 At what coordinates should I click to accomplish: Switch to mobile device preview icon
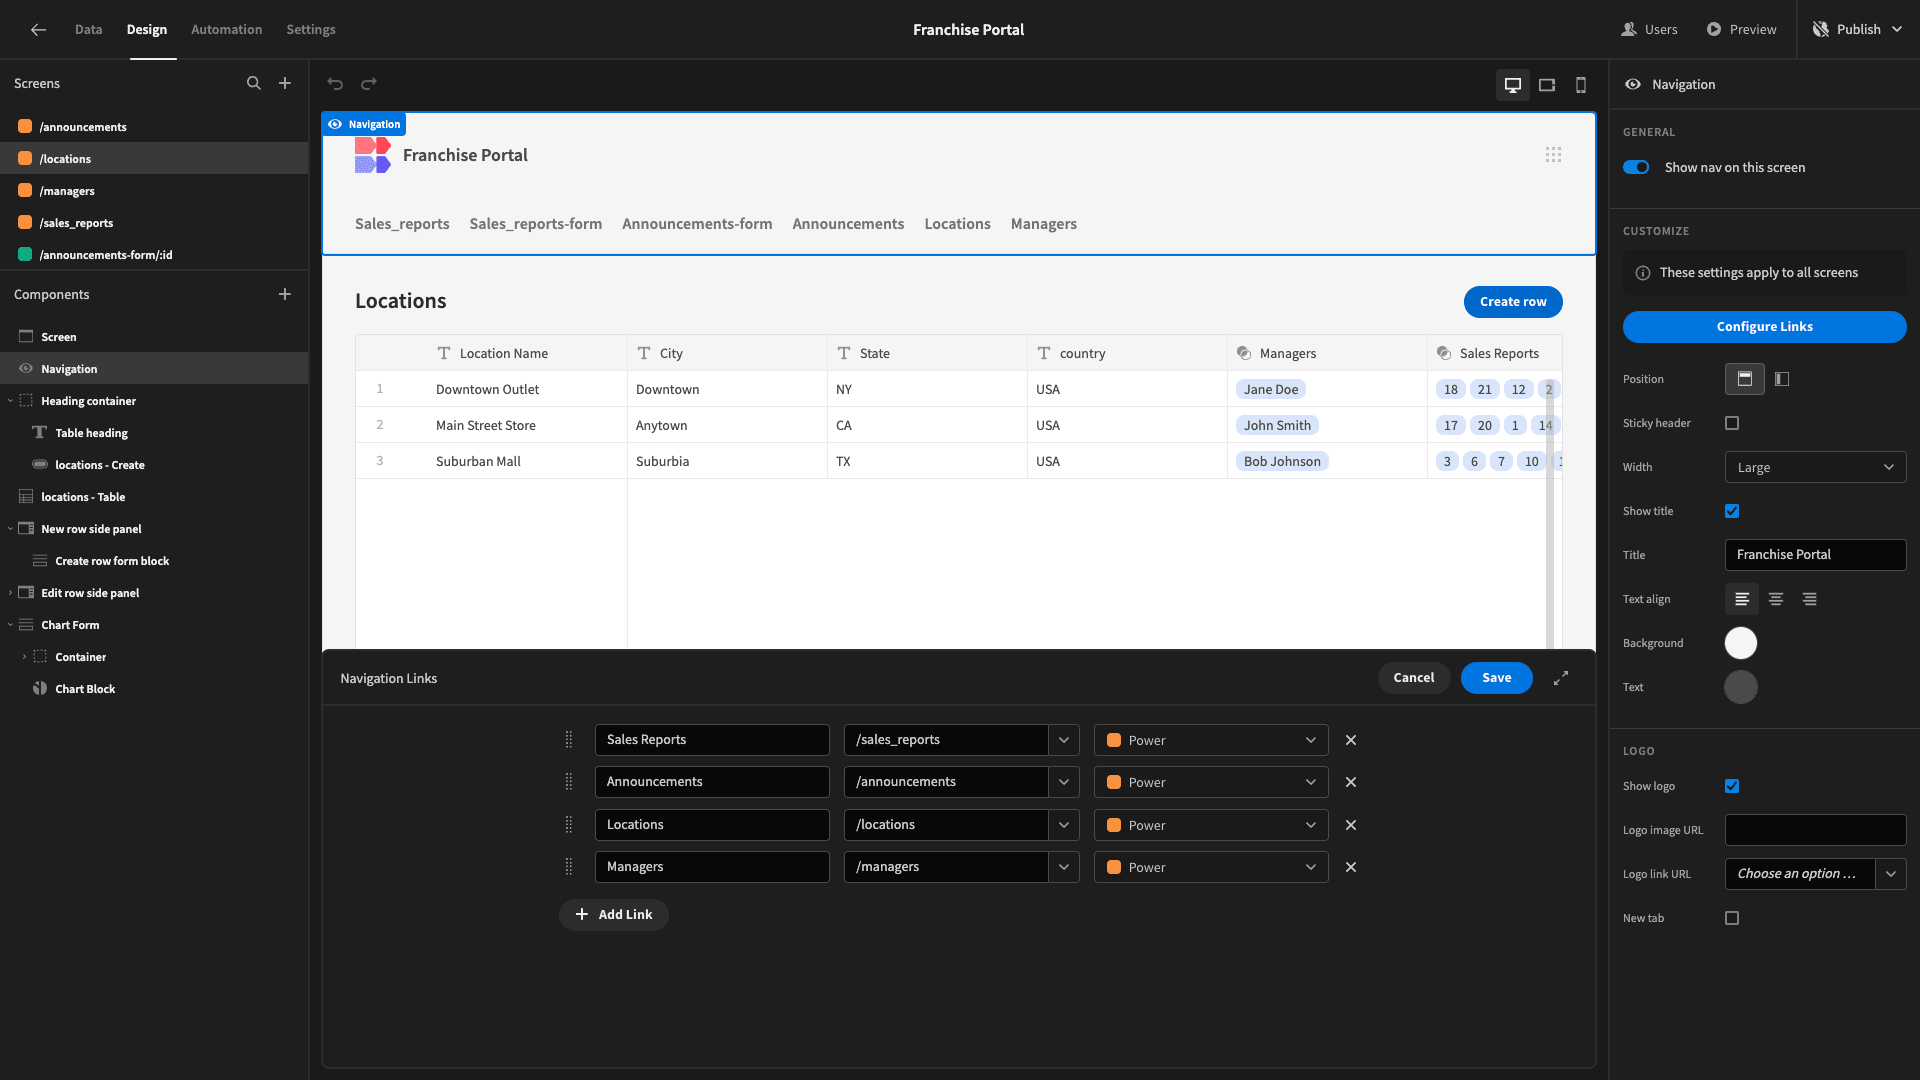1581,85
